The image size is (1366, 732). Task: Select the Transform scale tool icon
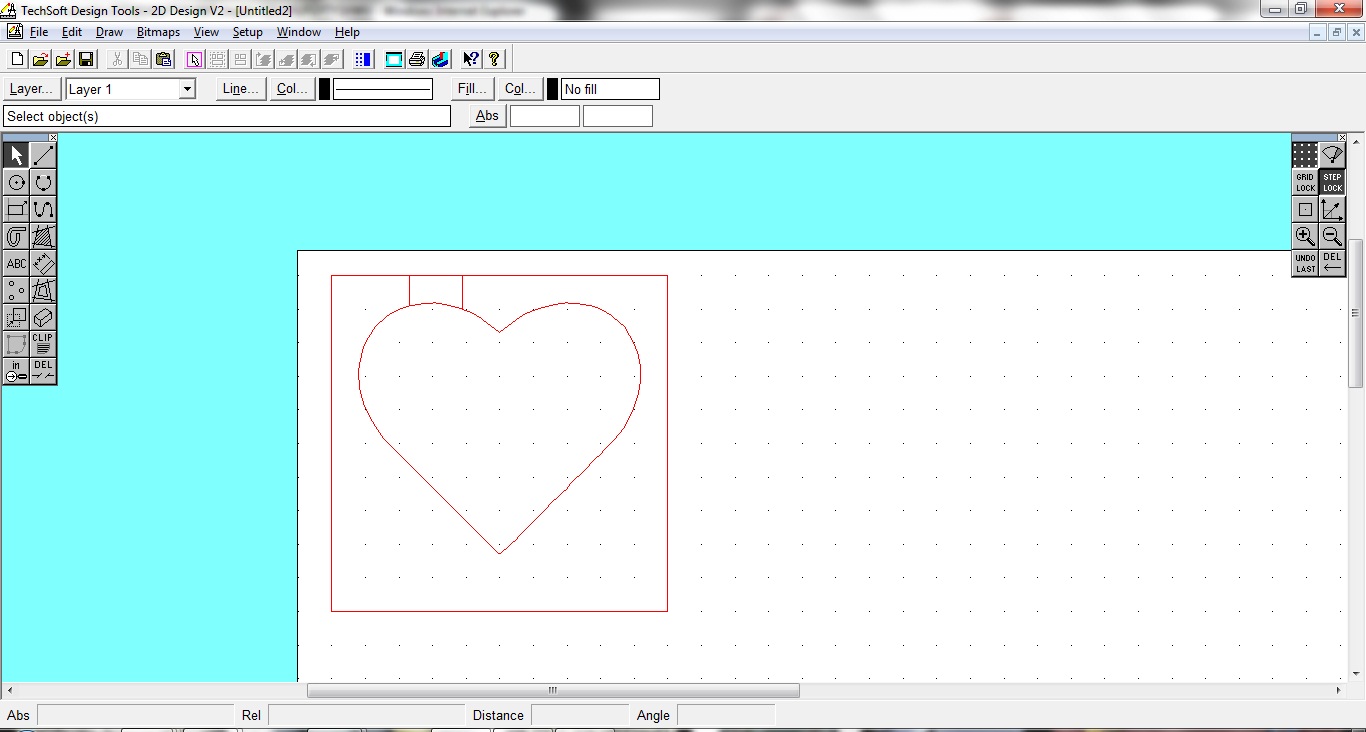click(x=16, y=317)
